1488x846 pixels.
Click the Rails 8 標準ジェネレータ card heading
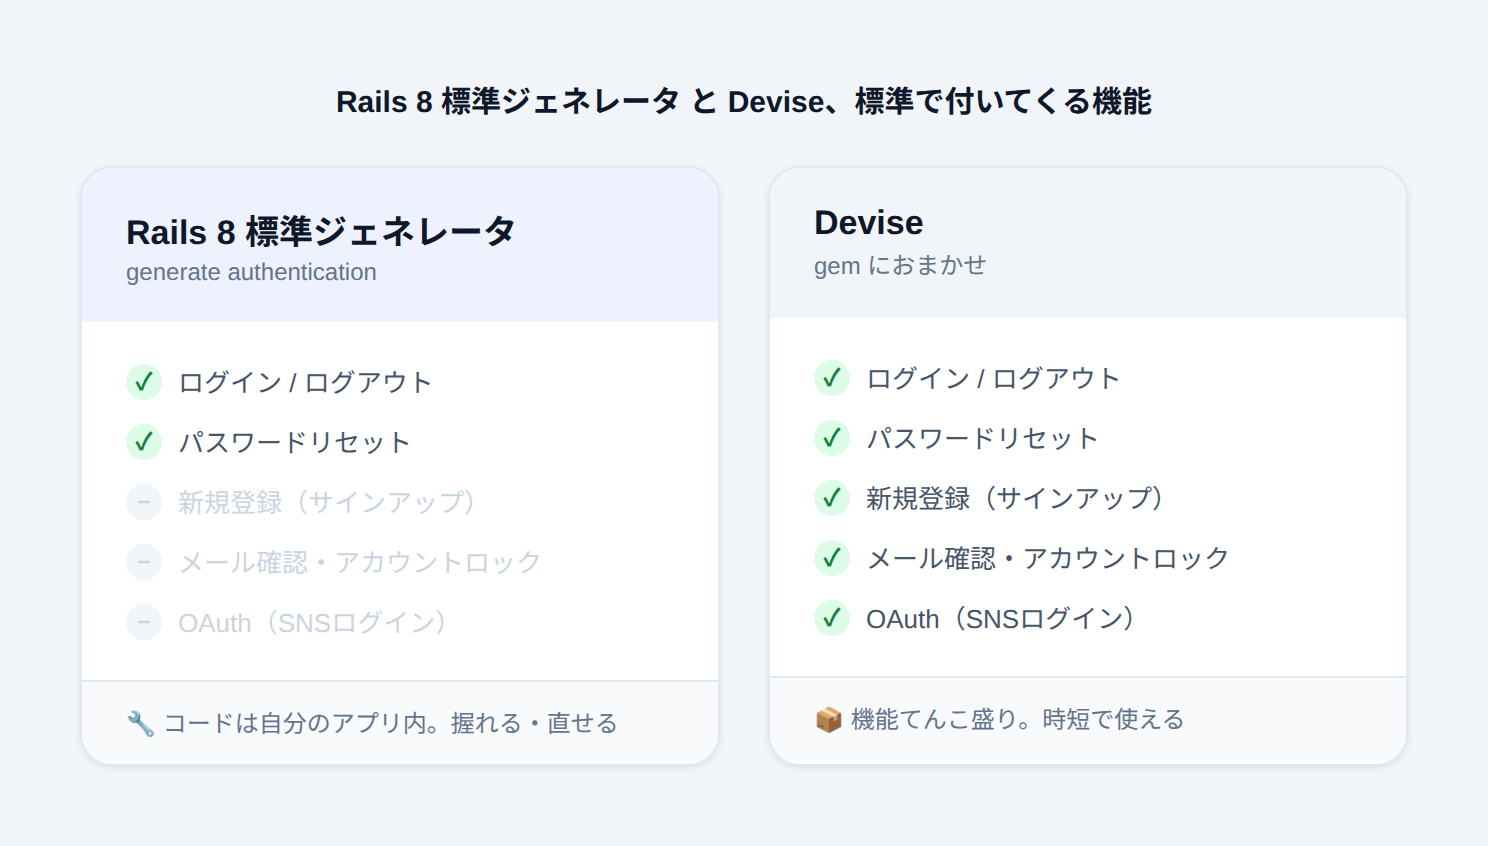pos(321,232)
